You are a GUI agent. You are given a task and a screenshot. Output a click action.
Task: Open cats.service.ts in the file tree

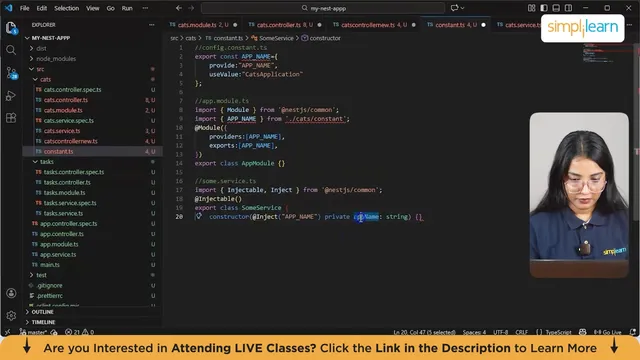pyautogui.click(x=62, y=131)
